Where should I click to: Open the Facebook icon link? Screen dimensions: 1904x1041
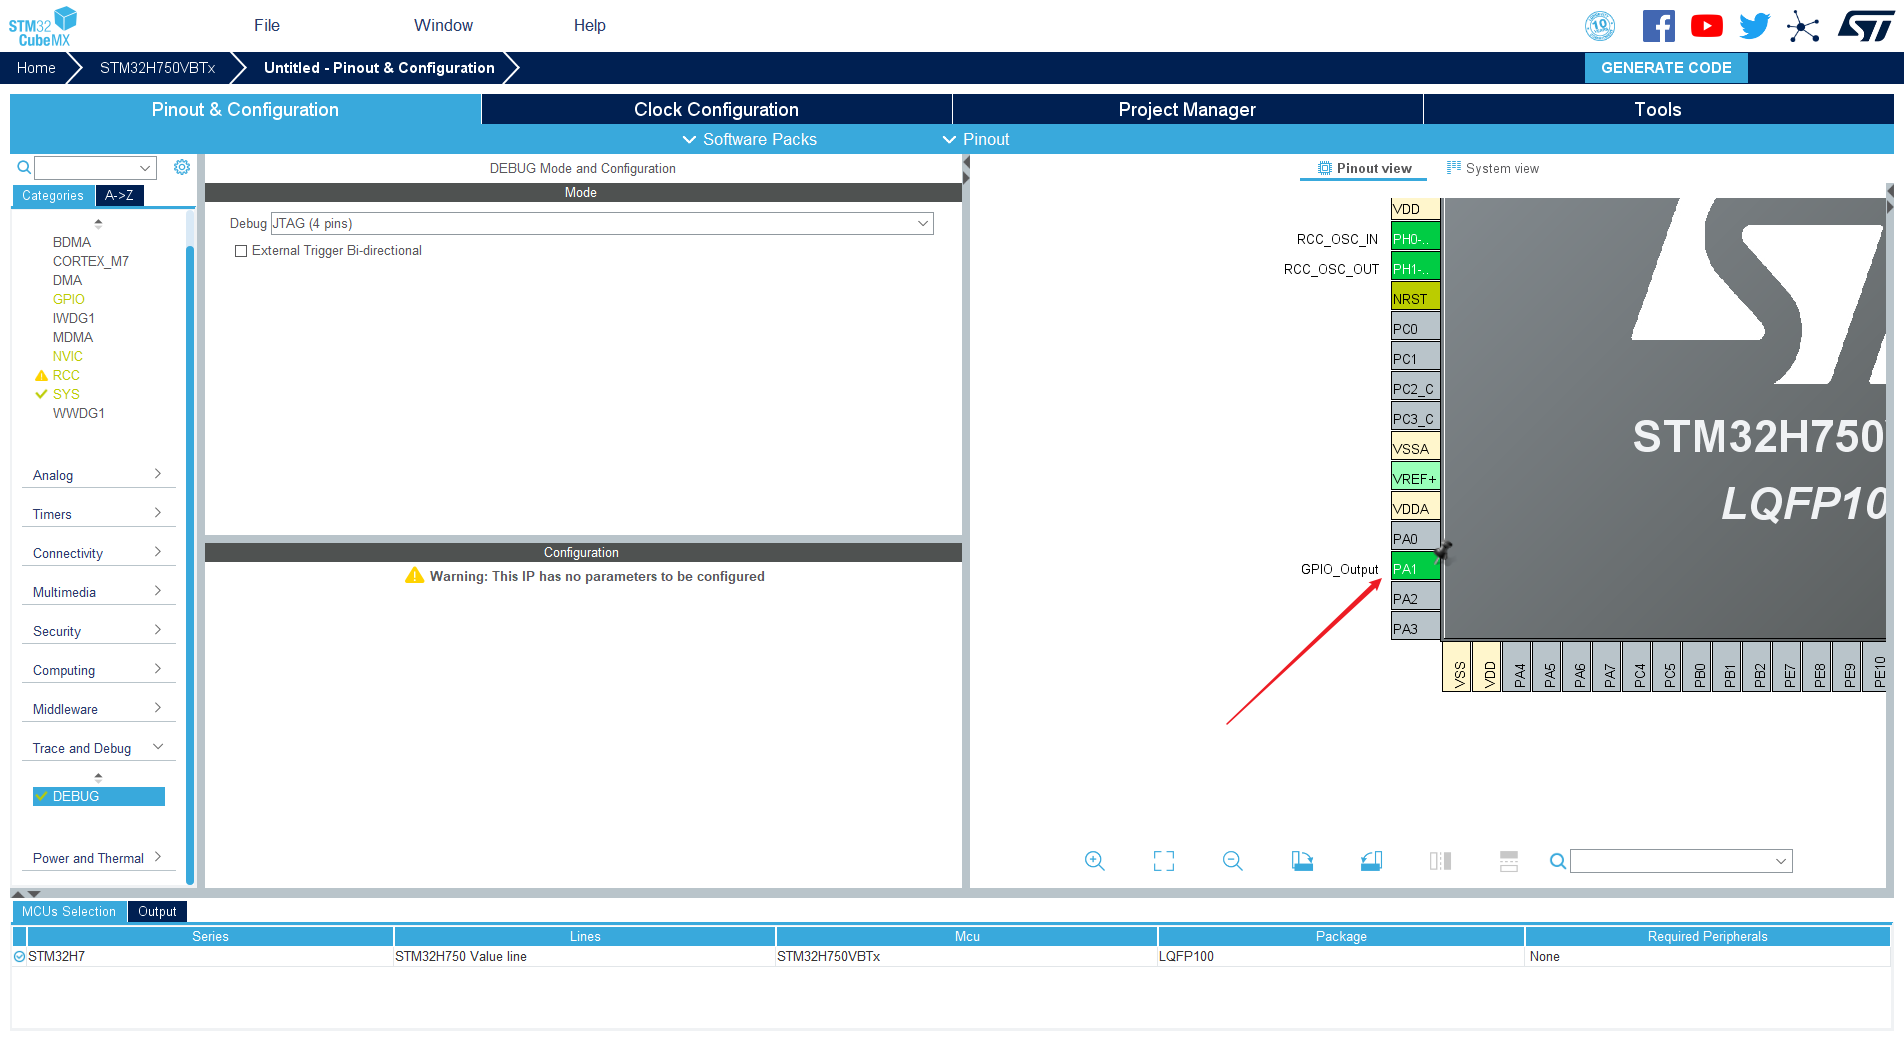pos(1658,26)
